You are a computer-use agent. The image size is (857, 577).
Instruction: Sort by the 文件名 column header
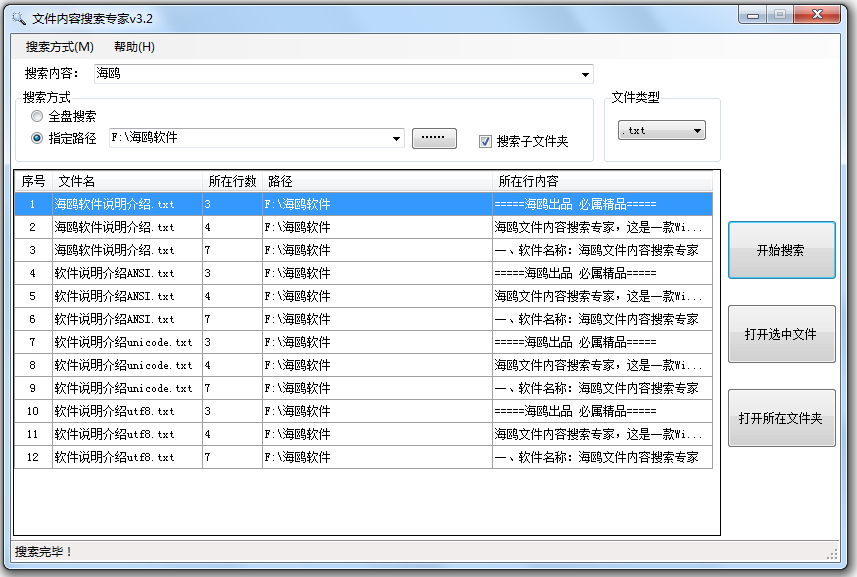click(x=127, y=181)
